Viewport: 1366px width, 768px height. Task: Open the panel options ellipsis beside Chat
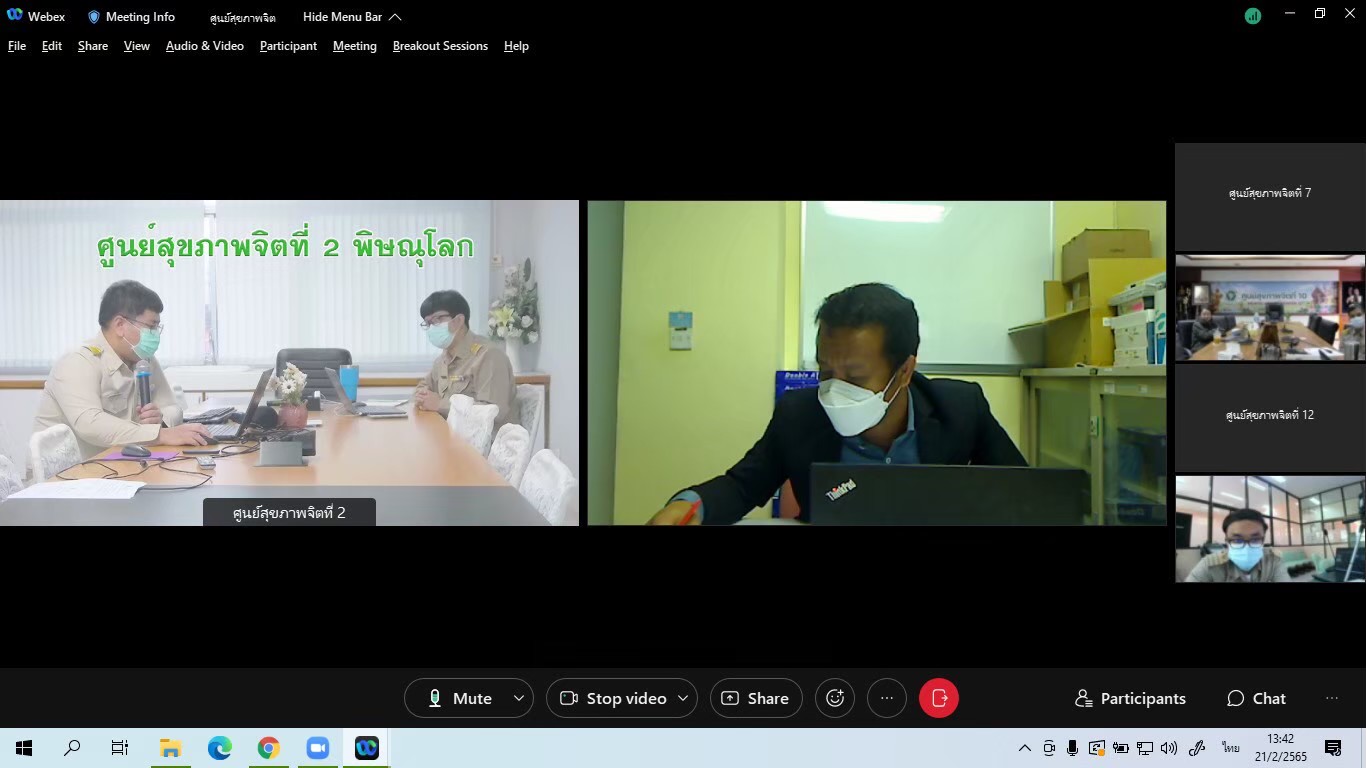pos(1331,698)
